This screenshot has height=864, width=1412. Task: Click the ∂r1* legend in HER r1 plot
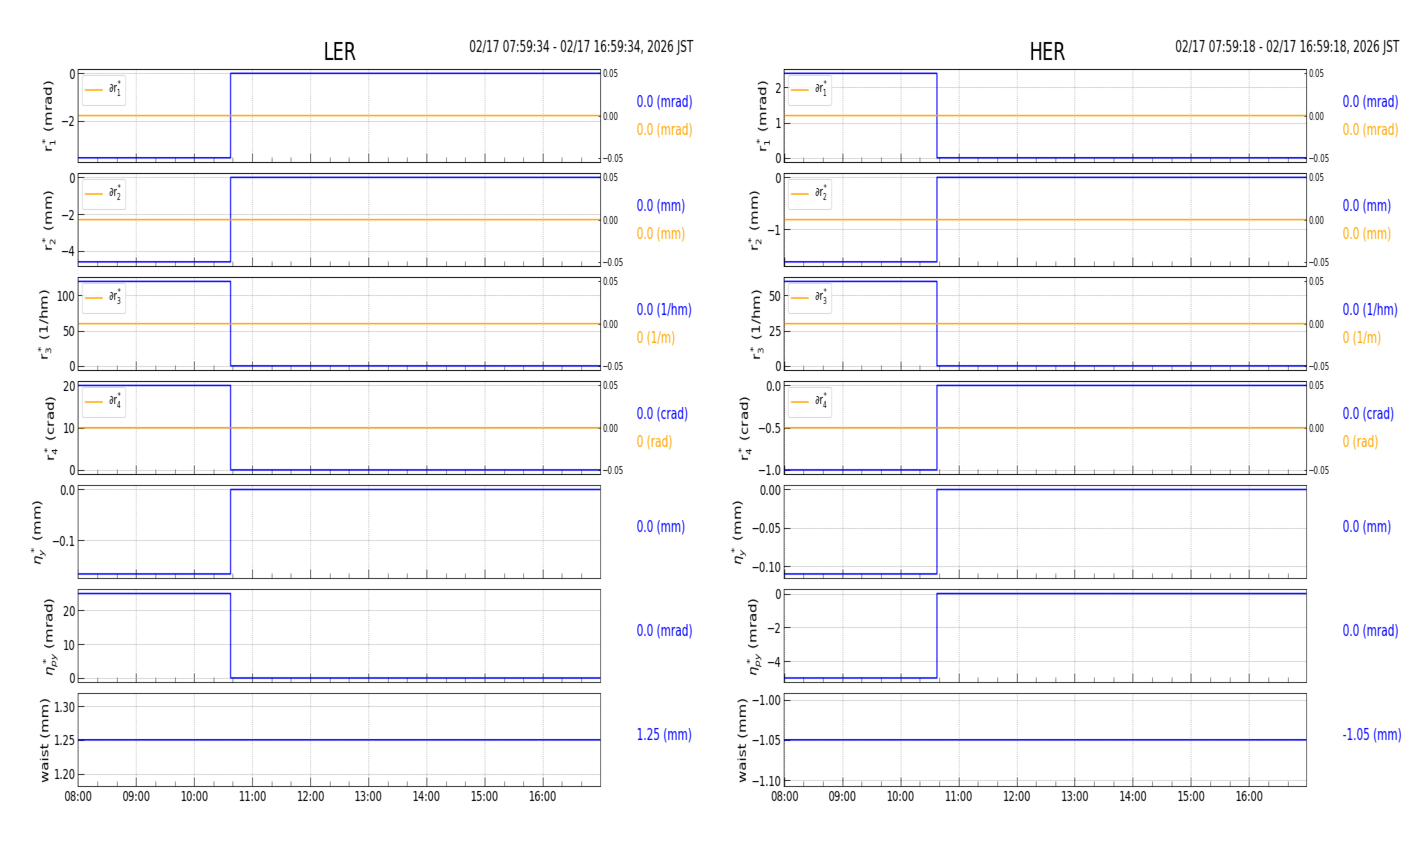point(809,90)
